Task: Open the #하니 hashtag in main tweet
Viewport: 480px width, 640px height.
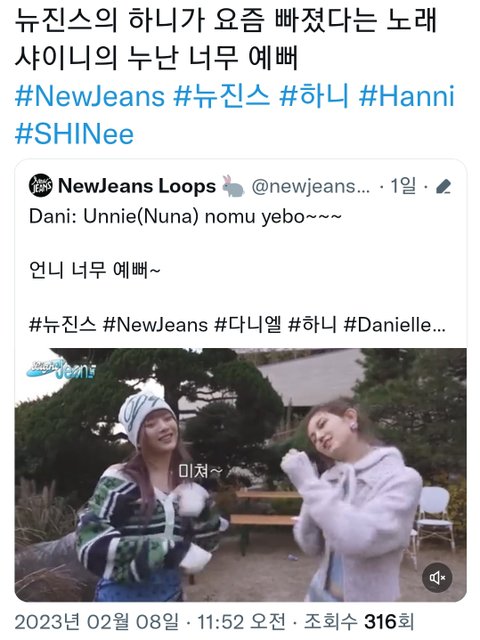Action: (x=314, y=96)
